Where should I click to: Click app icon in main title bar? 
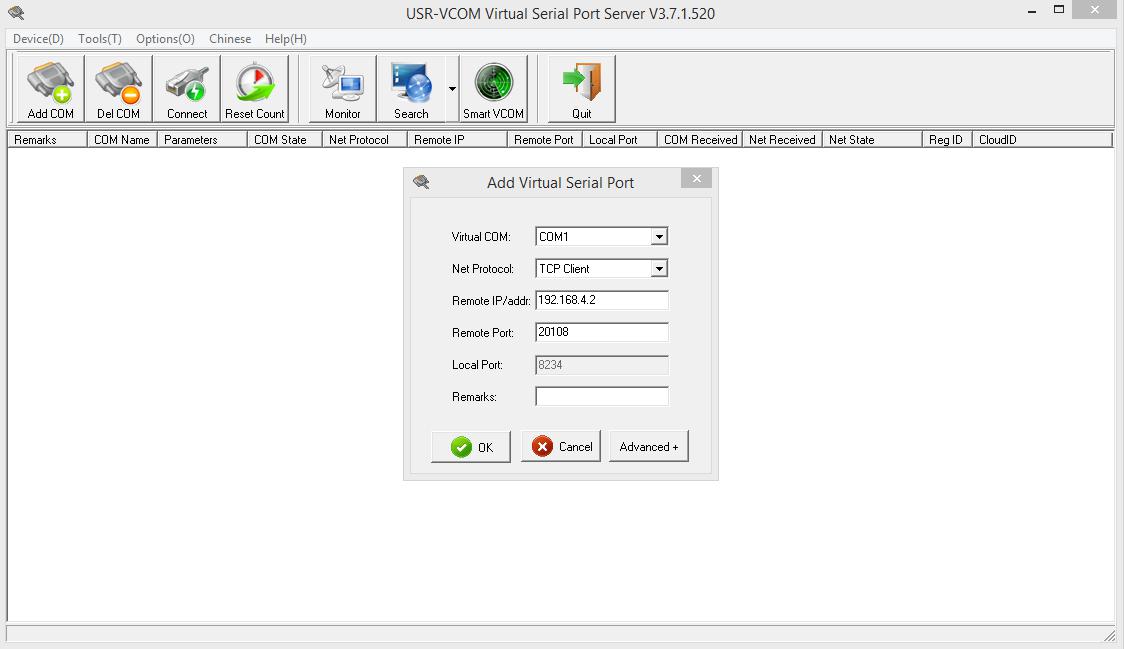click(x=16, y=13)
